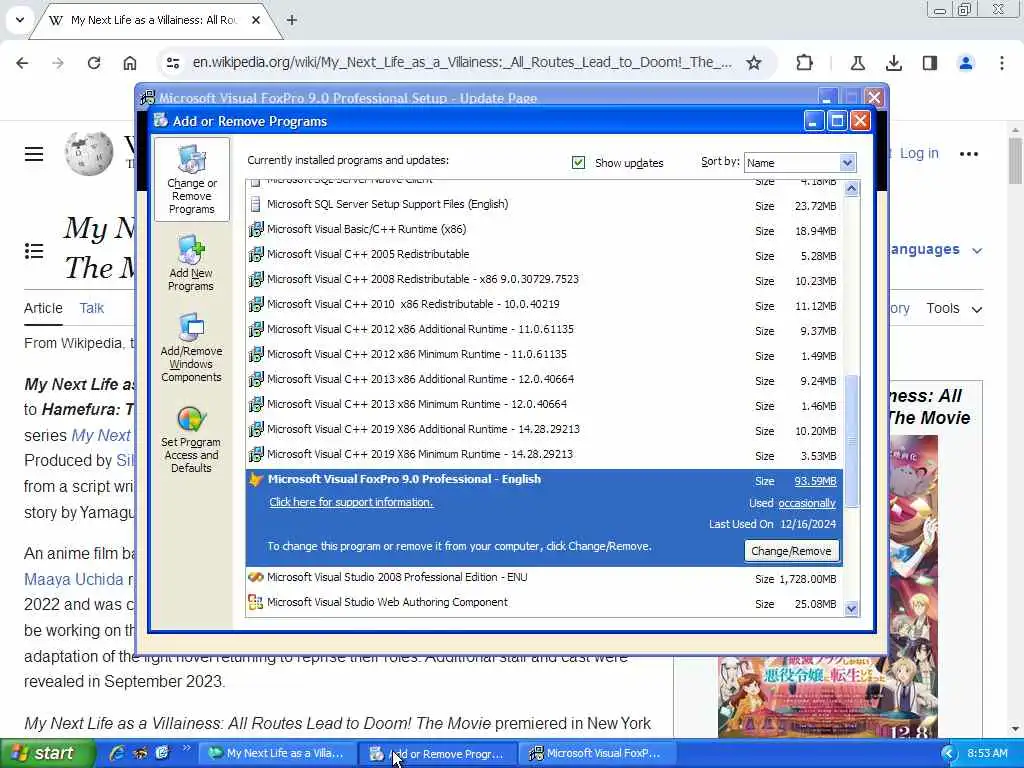View site information icon in address bar
This screenshot has width=1024, height=768.
click(x=173, y=63)
